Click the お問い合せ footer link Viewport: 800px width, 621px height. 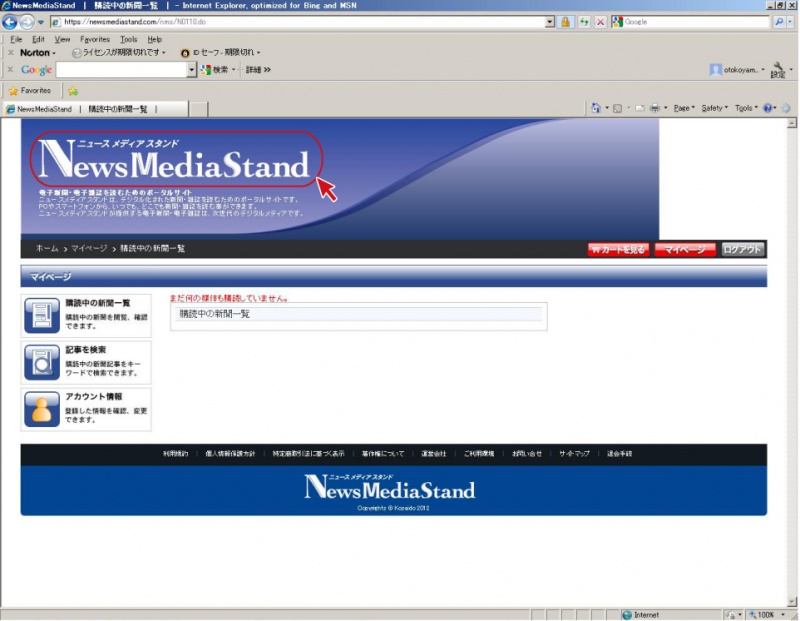pos(527,454)
